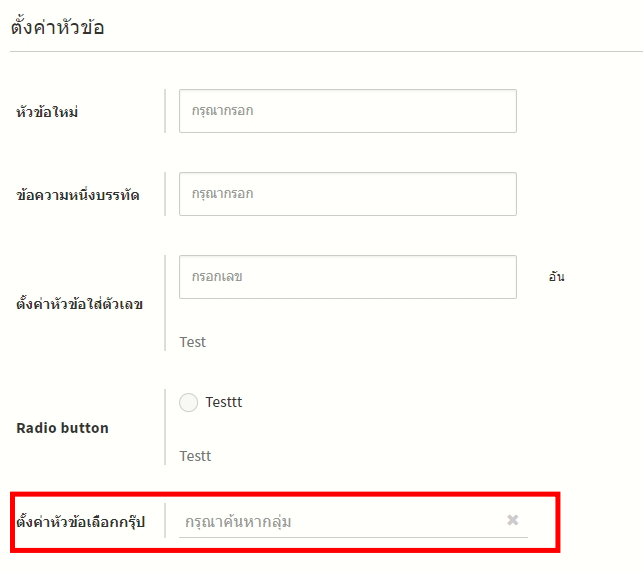Click the vertical separator beside หัวข้อใหม่ label
This screenshot has height=573, width=643.
pos(165,111)
